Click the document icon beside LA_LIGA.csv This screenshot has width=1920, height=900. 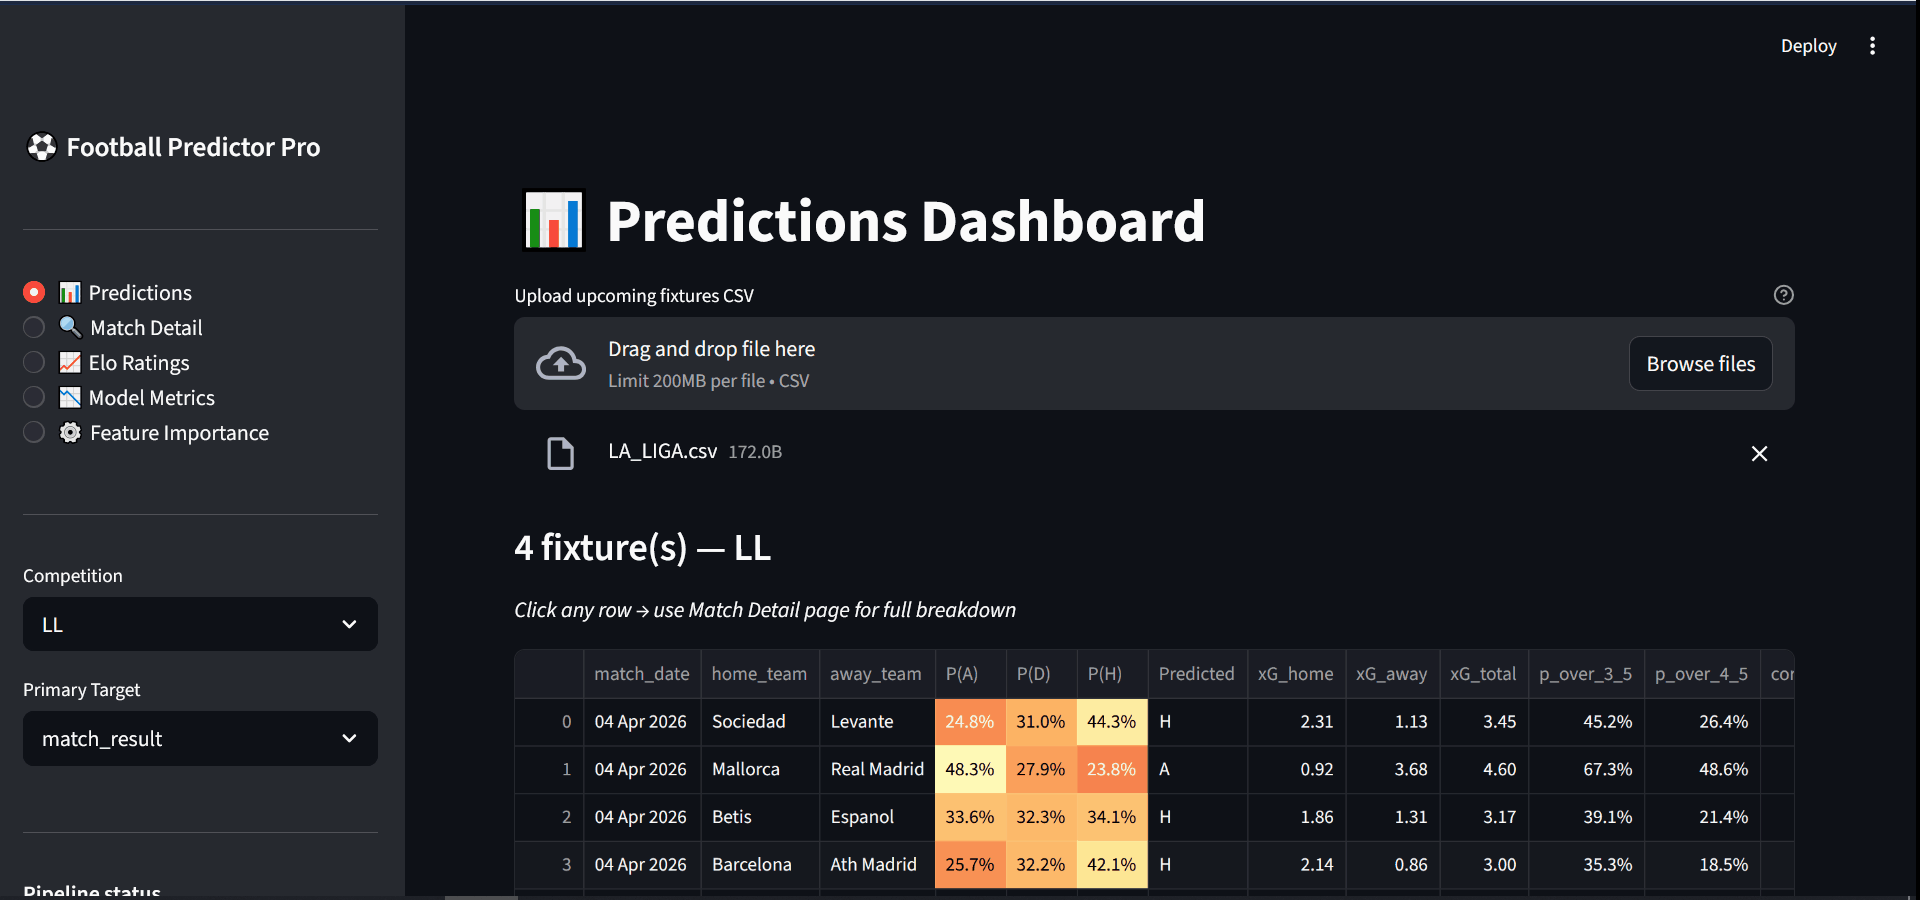tap(561, 453)
